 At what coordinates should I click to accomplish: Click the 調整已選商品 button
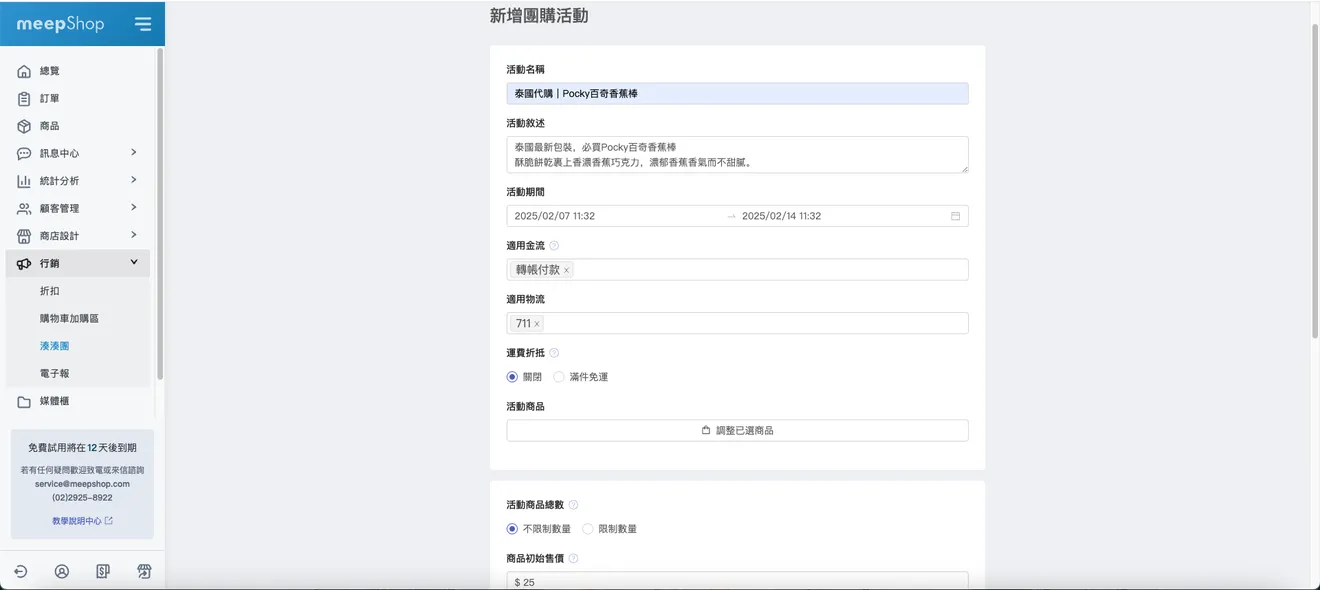pyautogui.click(x=737, y=430)
